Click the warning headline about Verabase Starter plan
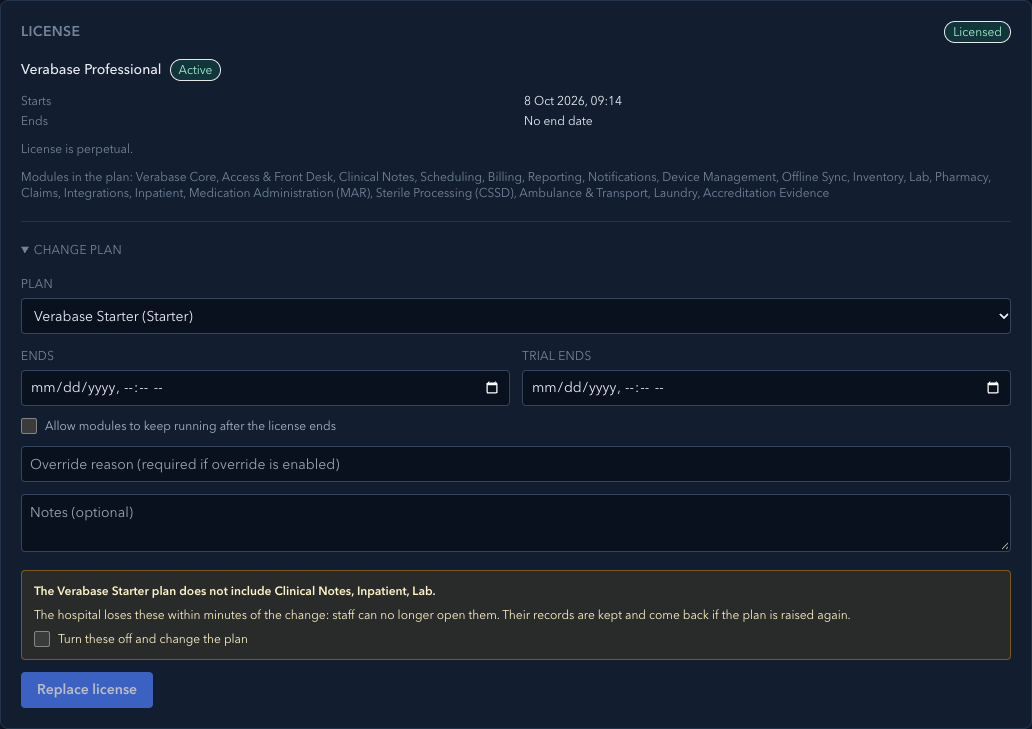 tap(234, 591)
